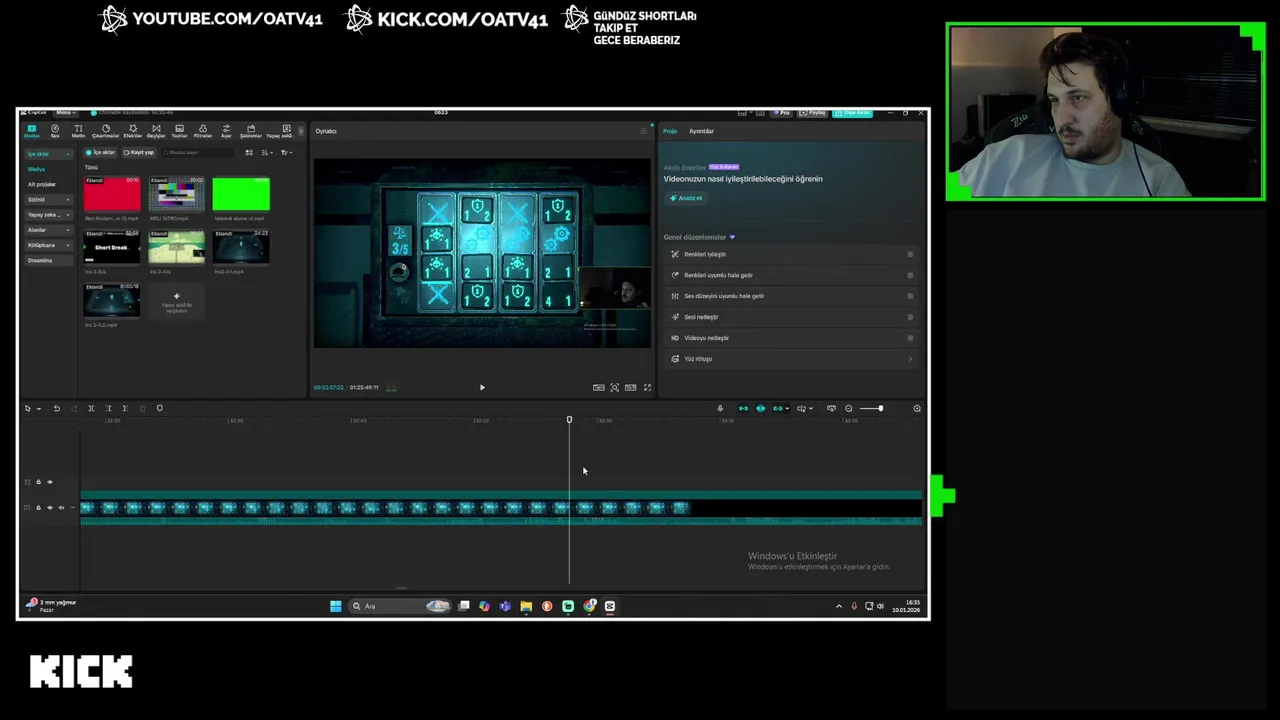The height and width of the screenshot is (720, 1280).
Task: Click the İçe aktar import button
Action: 101,152
